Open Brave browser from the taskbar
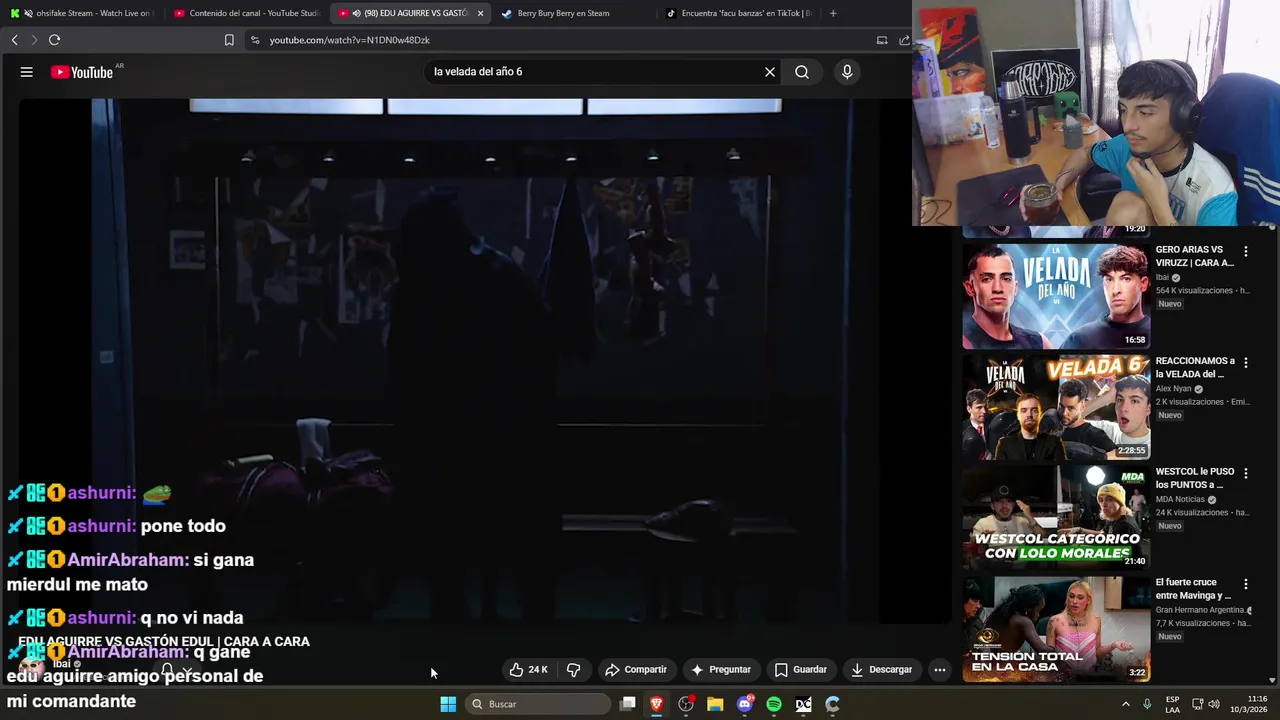This screenshot has height=720, width=1280. click(x=657, y=704)
